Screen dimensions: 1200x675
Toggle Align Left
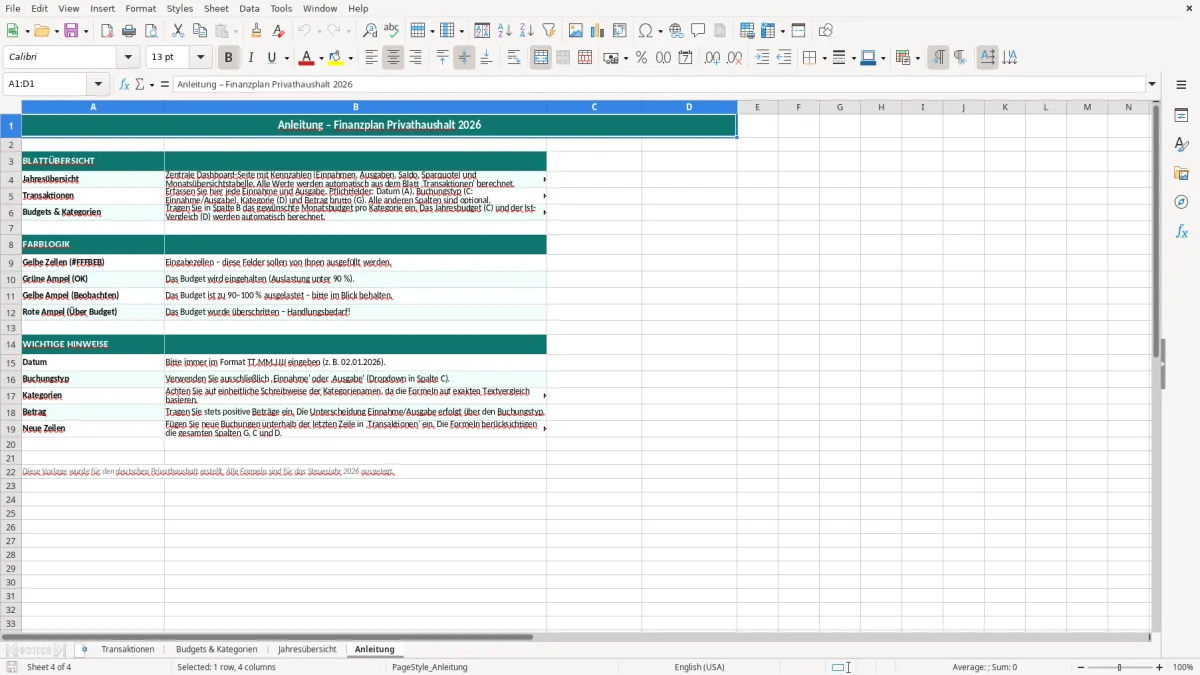click(x=371, y=58)
